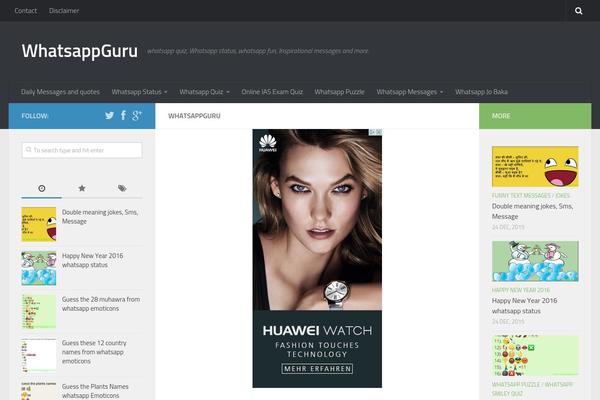The width and height of the screenshot is (600, 400).
Task: Click the FOLLOW: label
Action: (x=35, y=116)
